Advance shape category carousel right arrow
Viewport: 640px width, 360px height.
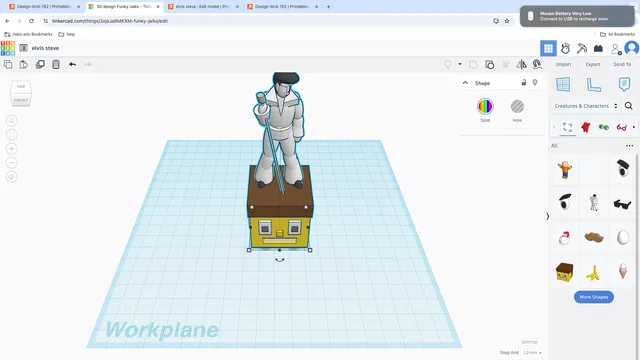634,127
